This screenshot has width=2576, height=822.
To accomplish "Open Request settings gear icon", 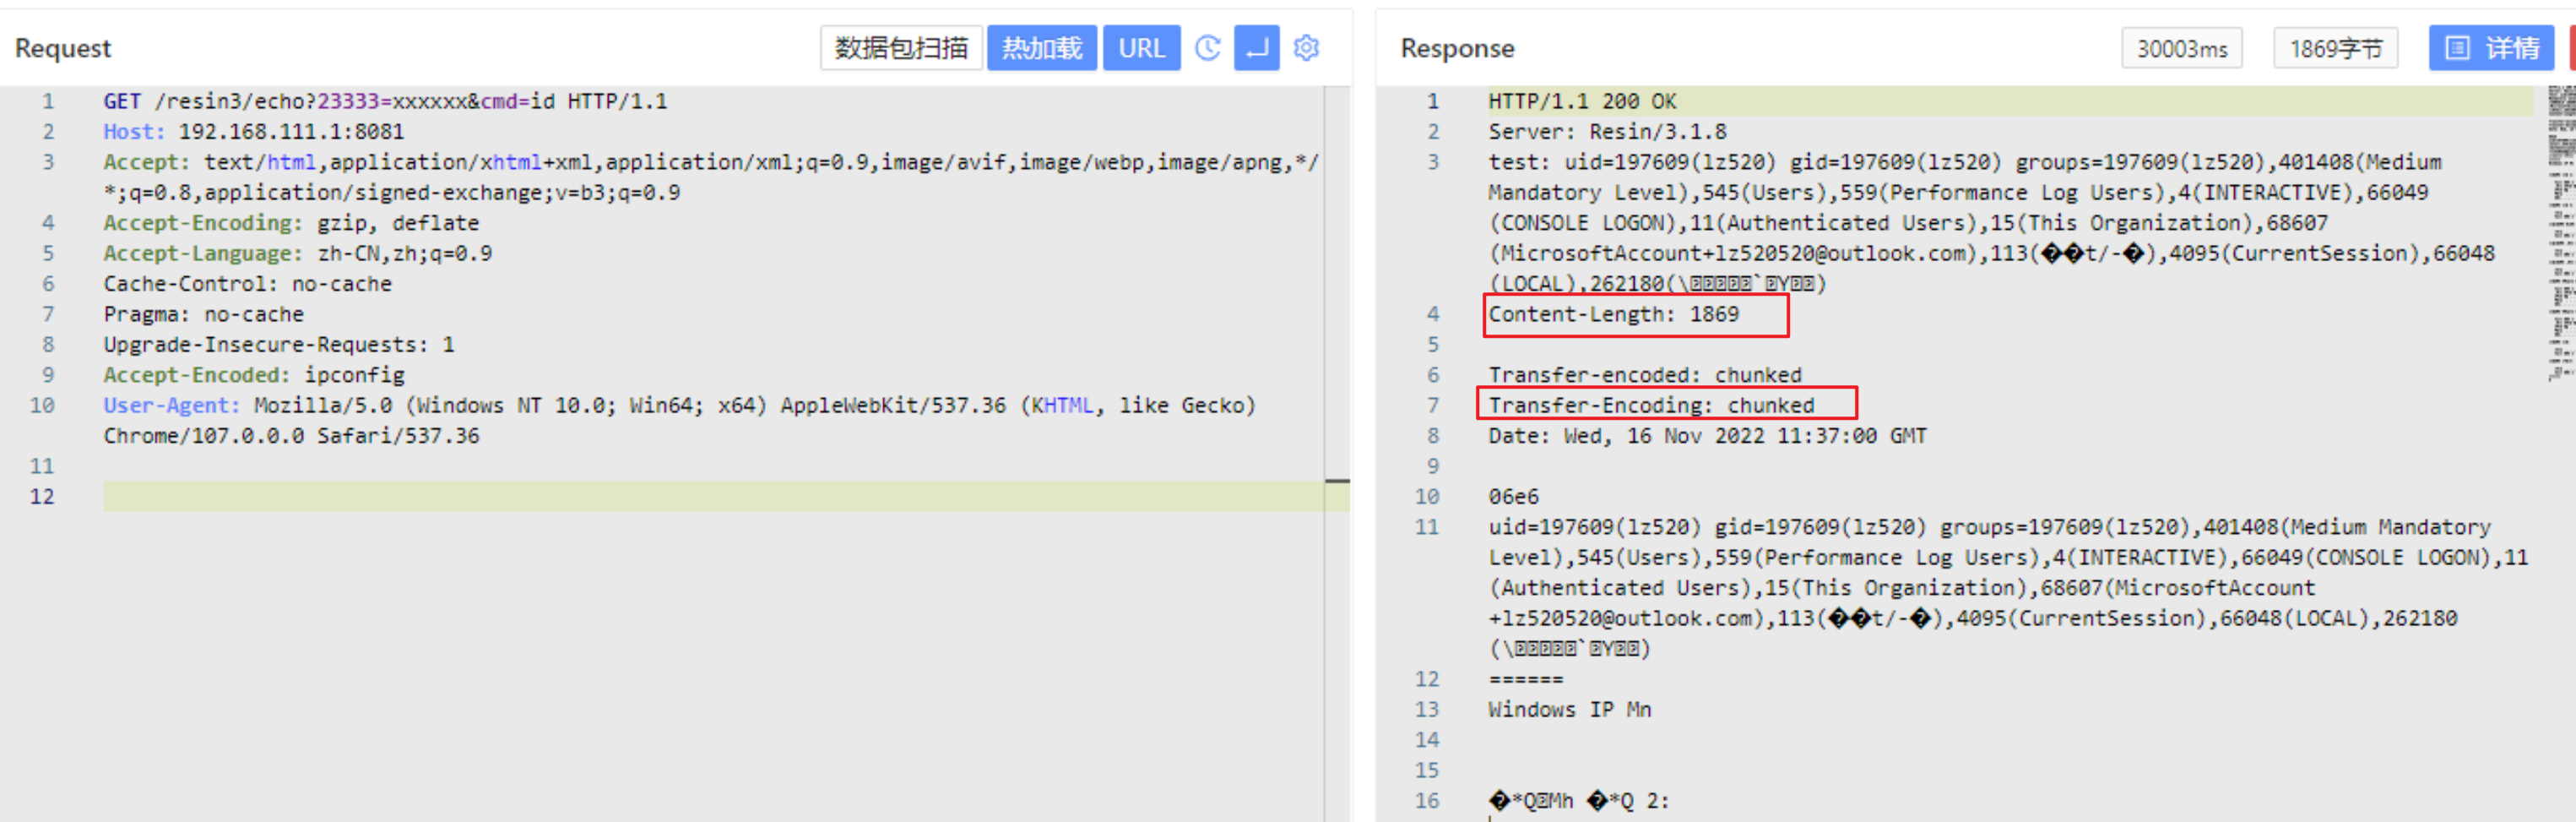I will (x=1306, y=48).
